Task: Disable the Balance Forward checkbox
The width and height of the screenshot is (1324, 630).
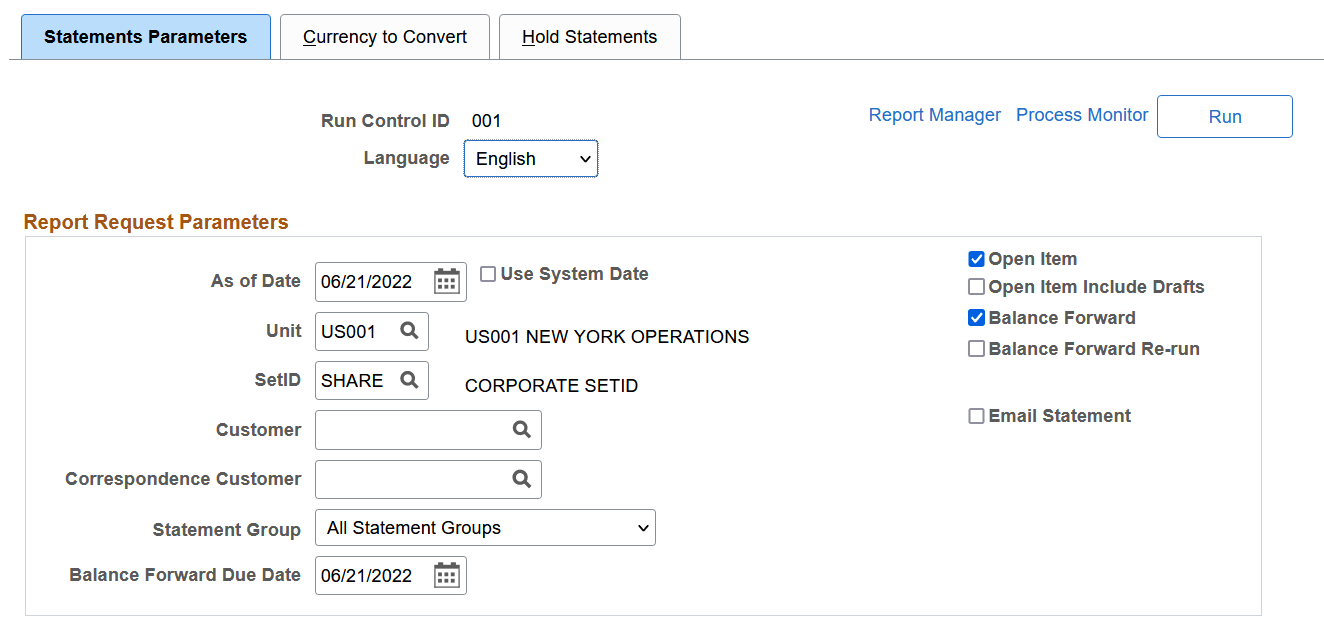Action: (976, 318)
